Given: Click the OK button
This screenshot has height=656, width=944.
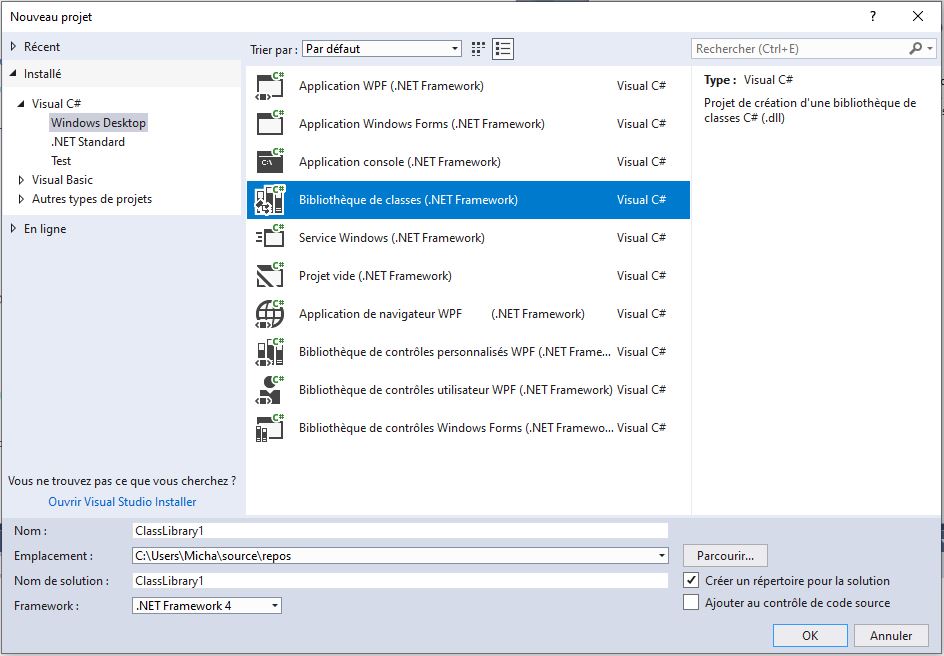Looking at the screenshot, I should tap(810, 636).
